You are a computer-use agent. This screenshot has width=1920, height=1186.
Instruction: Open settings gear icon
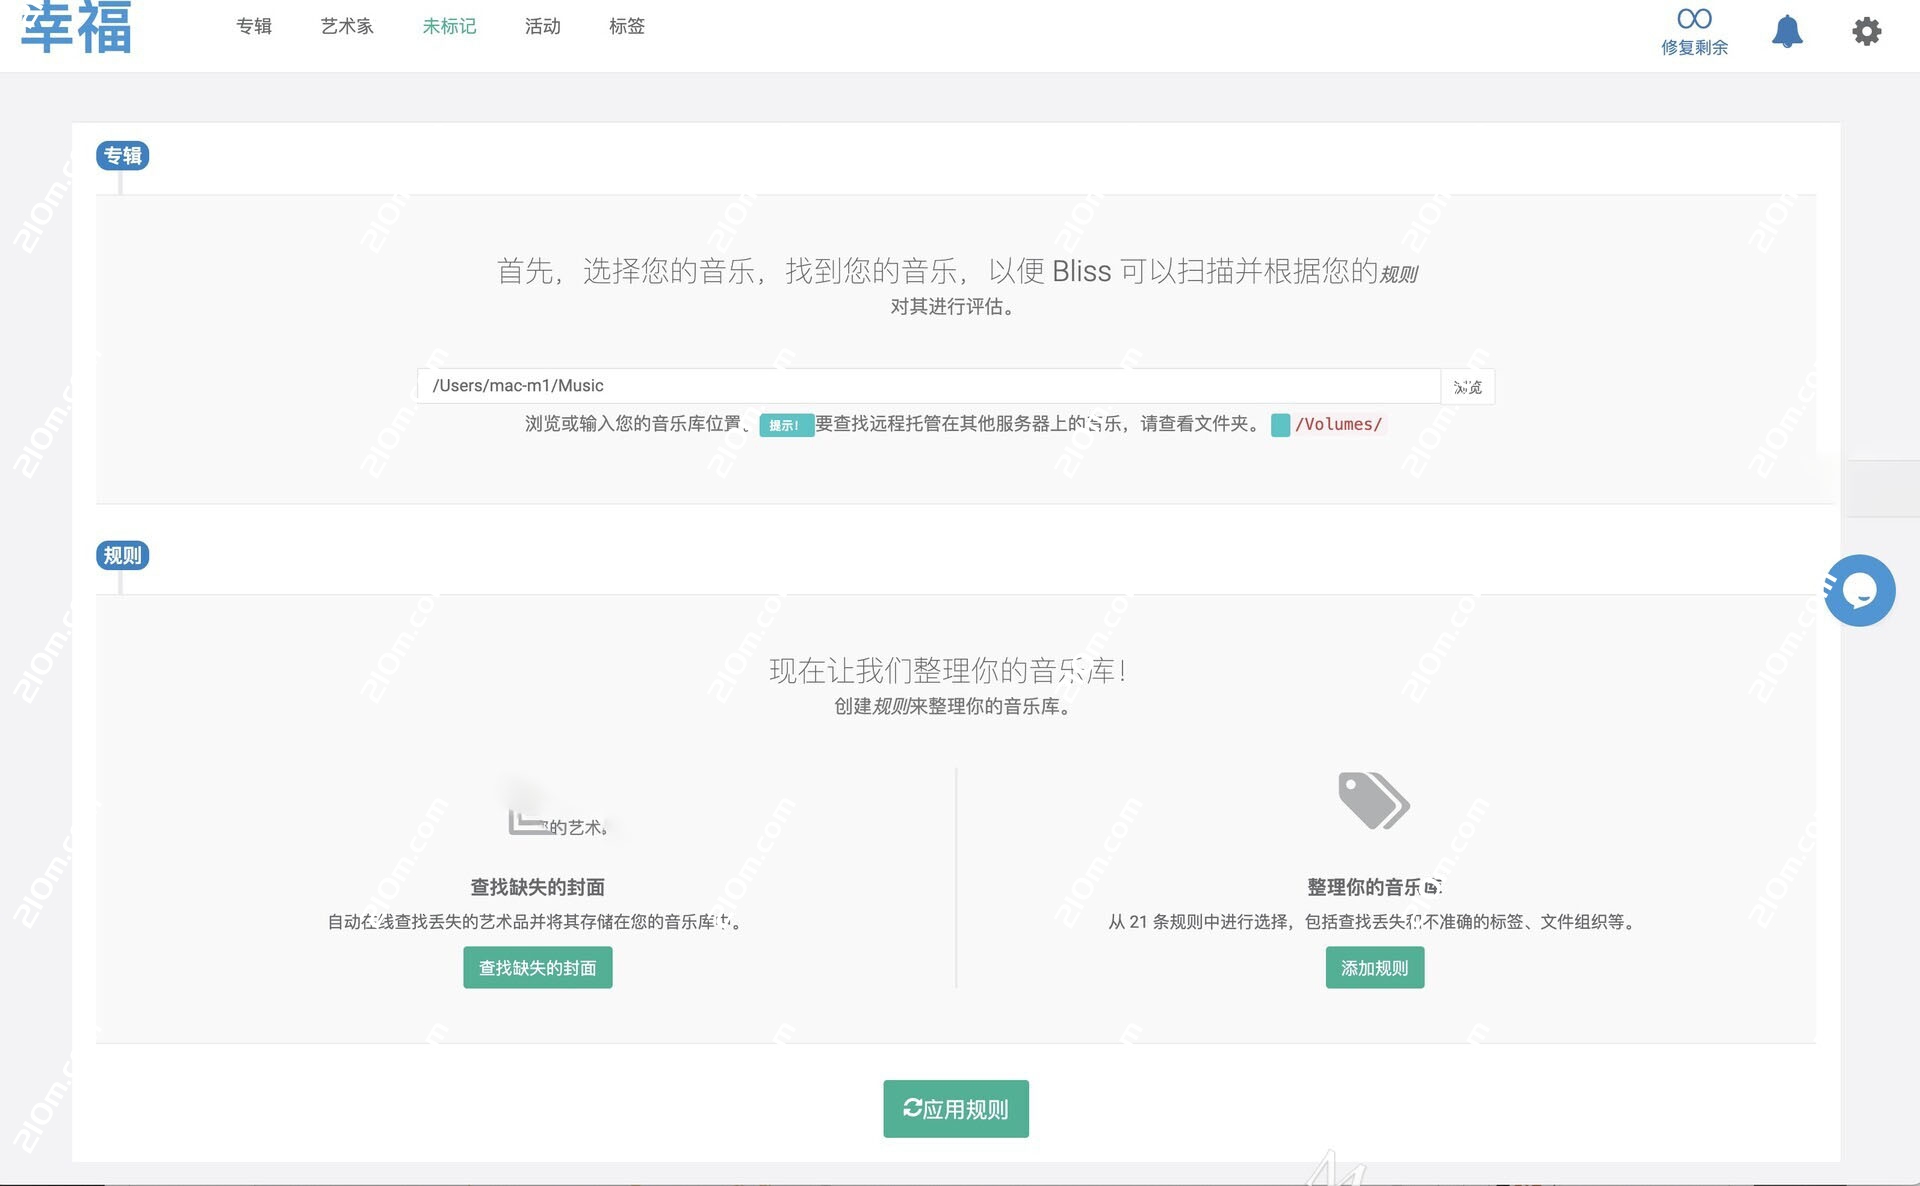tap(1866, 31)
